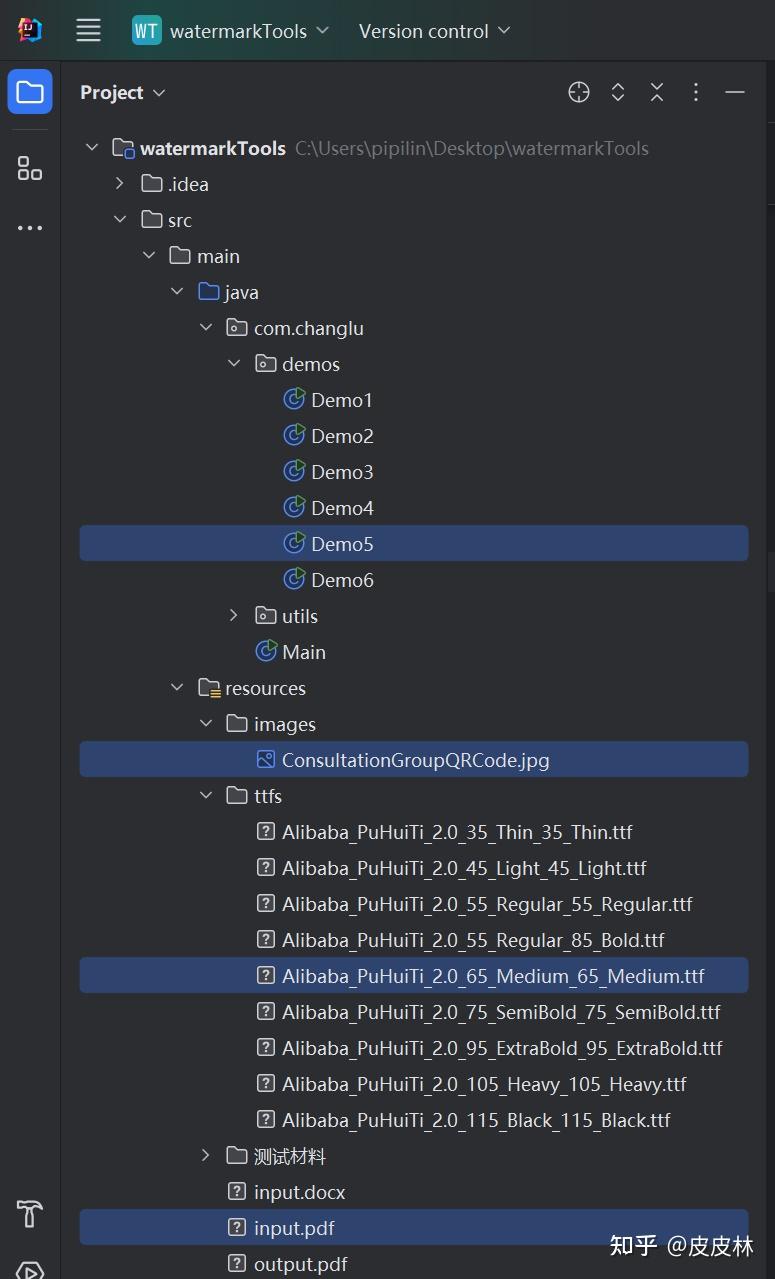
Task: Expand the utils package
Action: point(234,616)
